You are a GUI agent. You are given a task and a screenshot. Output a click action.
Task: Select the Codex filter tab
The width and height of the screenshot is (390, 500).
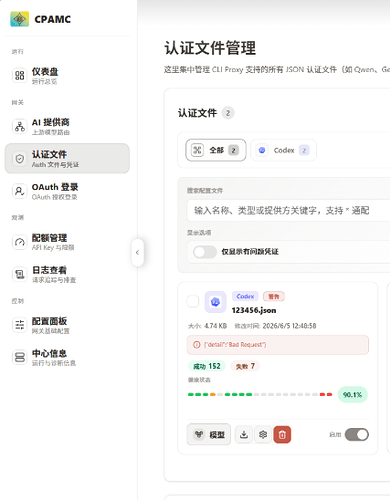[283, 150]
